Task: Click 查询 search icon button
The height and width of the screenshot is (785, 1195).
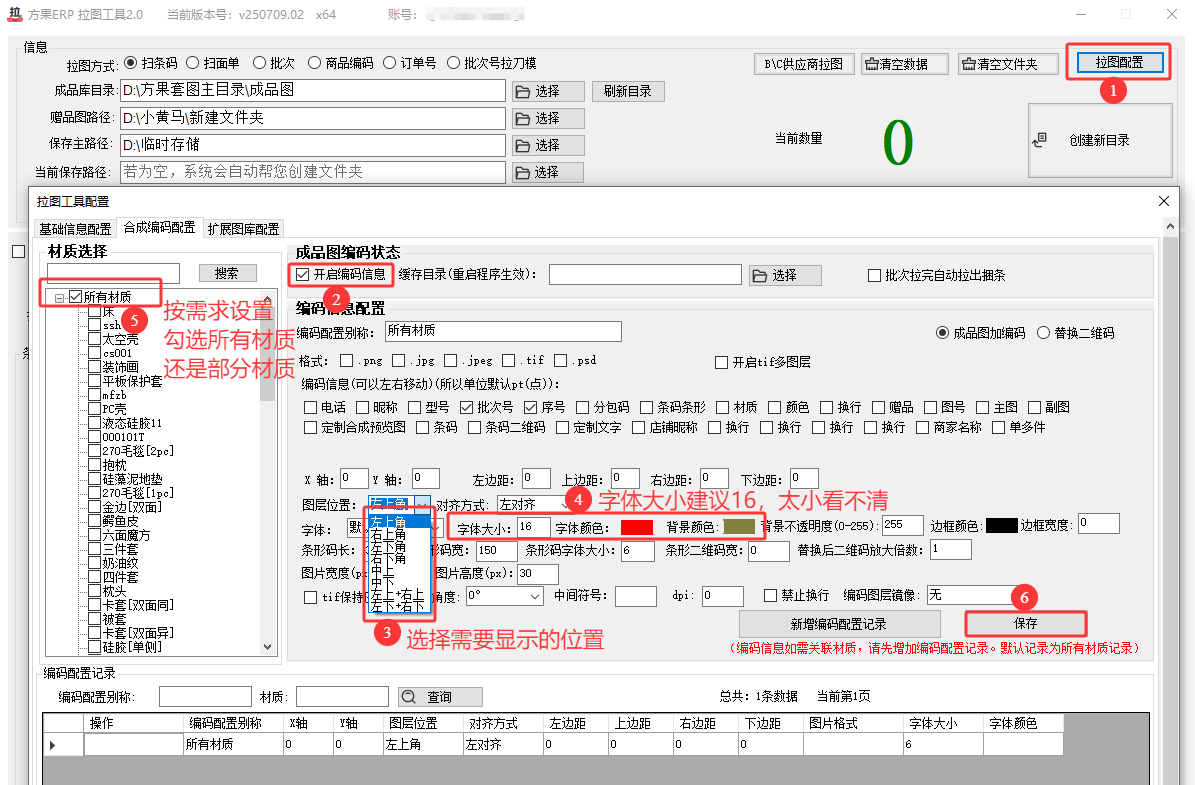Action: tap(441, 697)
